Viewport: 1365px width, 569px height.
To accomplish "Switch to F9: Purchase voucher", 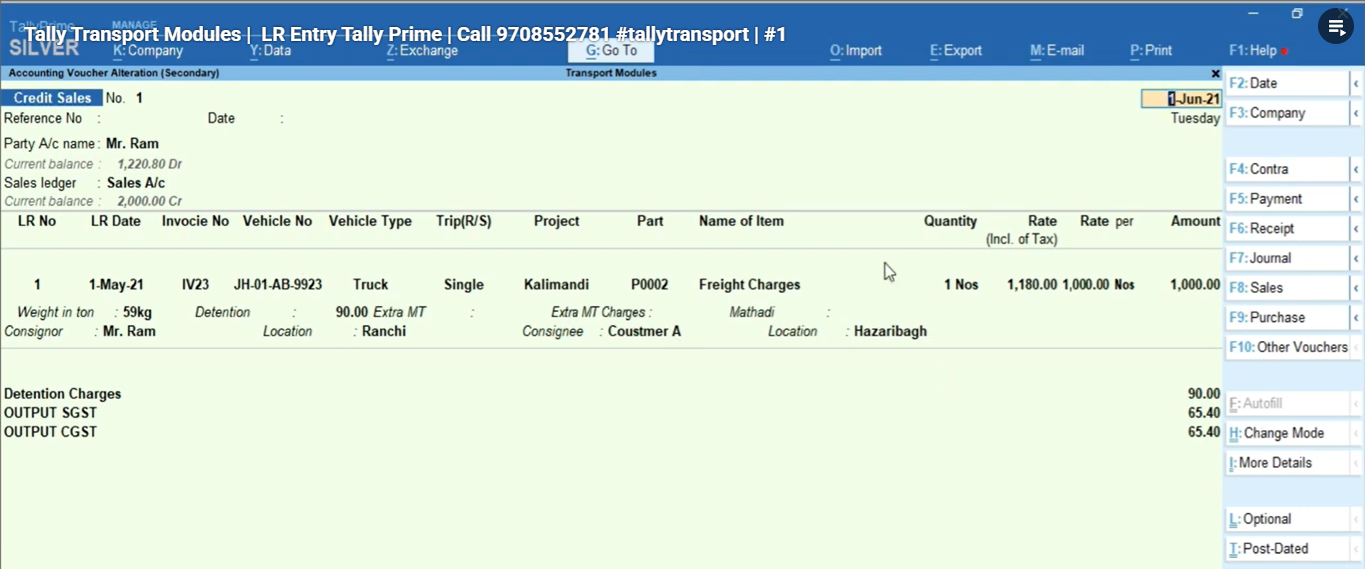I will coord(1287,317).
